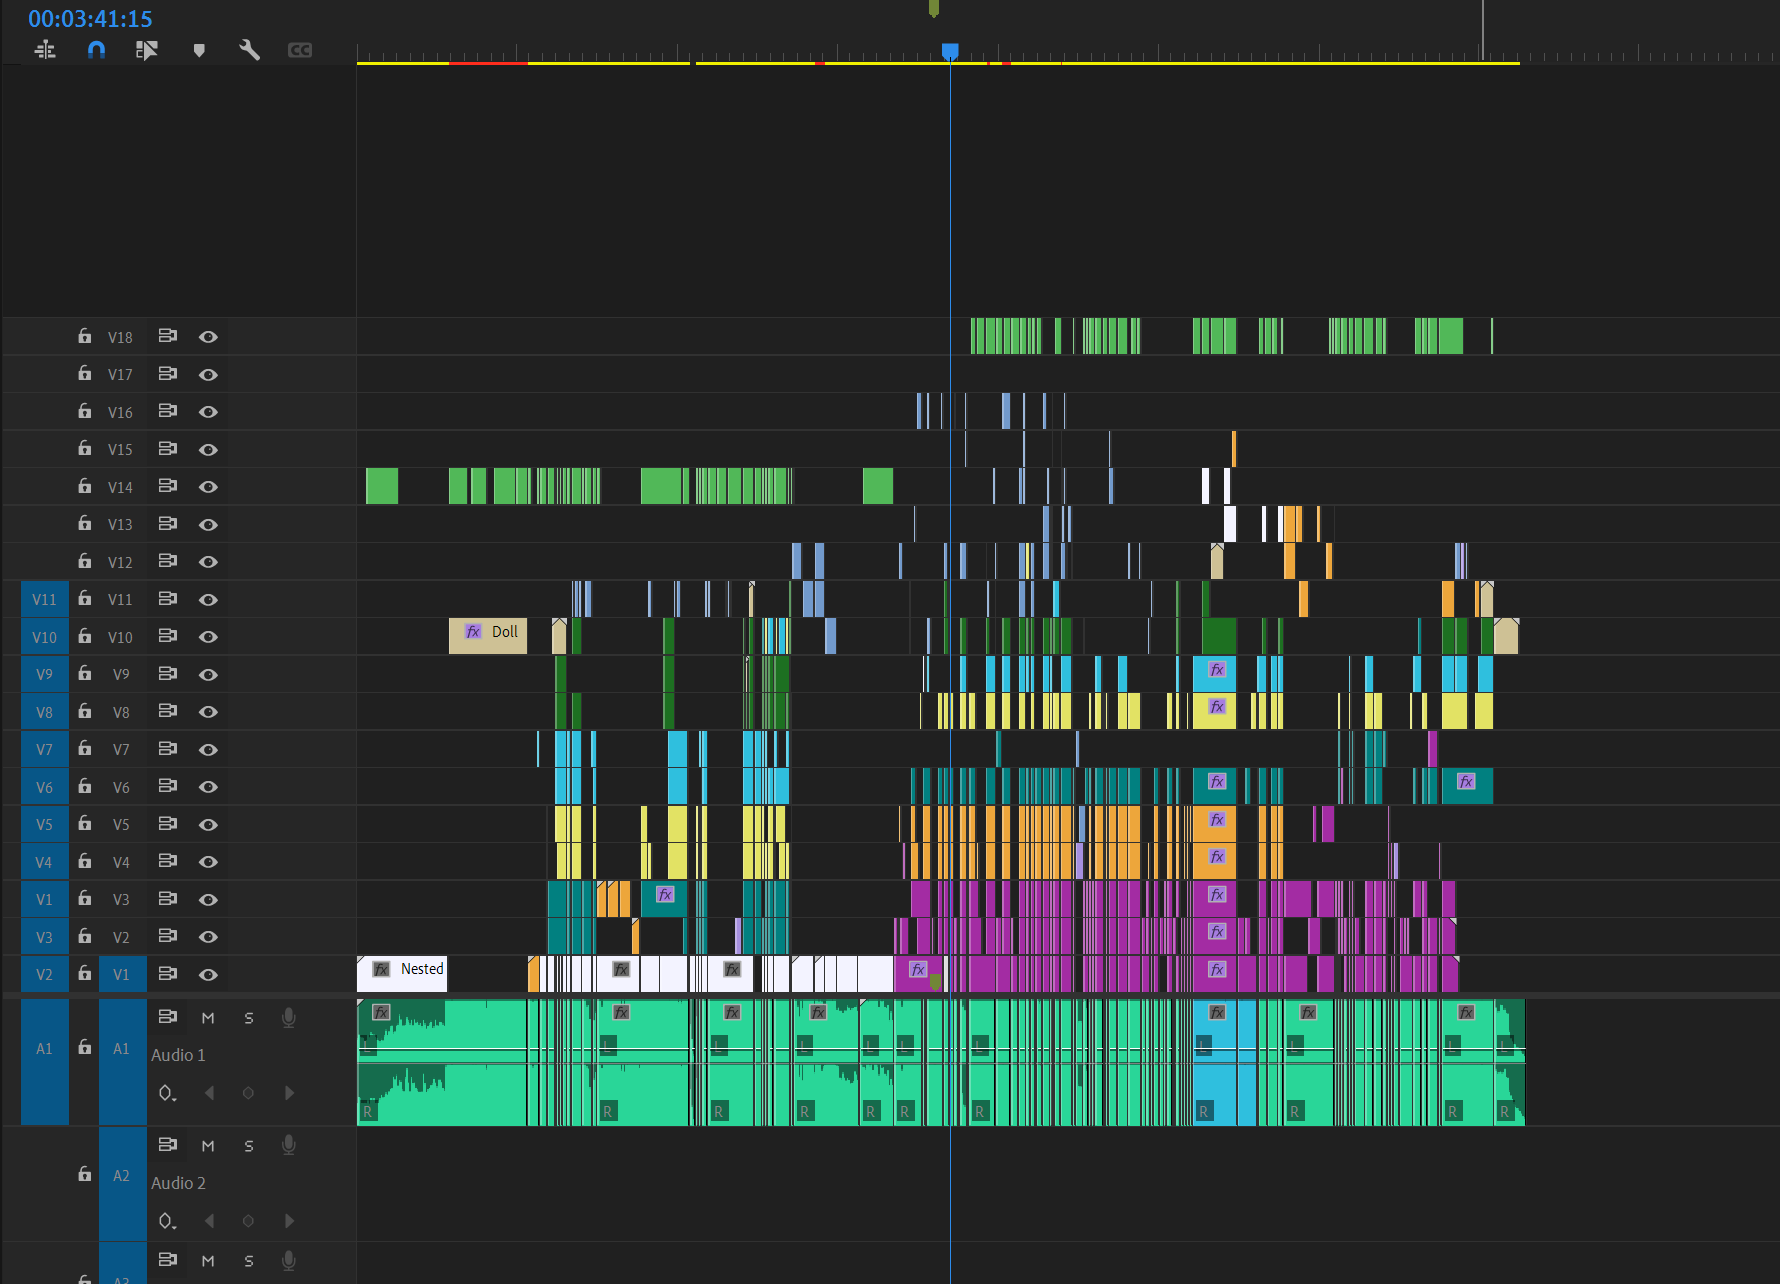This screenshot has height=1284, width=1780.
Task: Open the Show Keyframes dropdown on Audio 2
Action: pos(167,1221)
